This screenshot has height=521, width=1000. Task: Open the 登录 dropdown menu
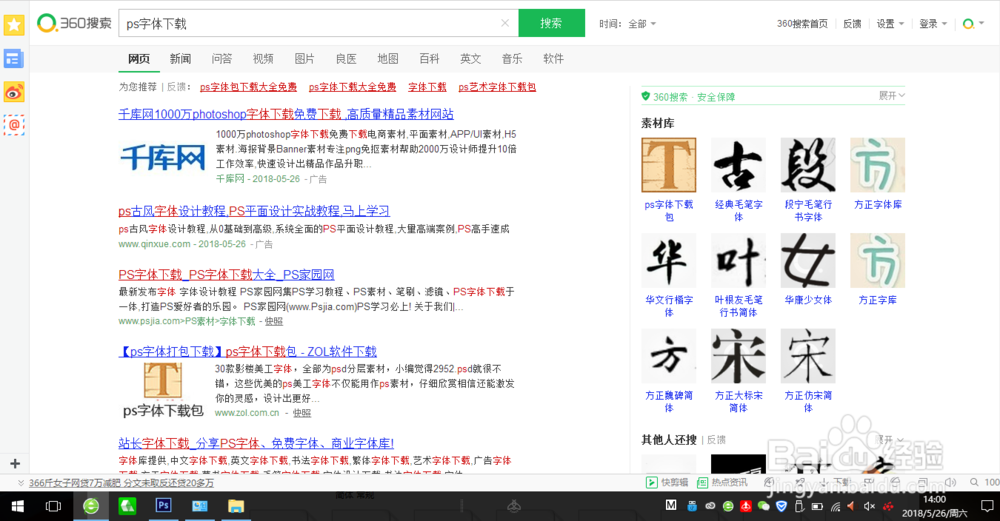pos(933,24)
